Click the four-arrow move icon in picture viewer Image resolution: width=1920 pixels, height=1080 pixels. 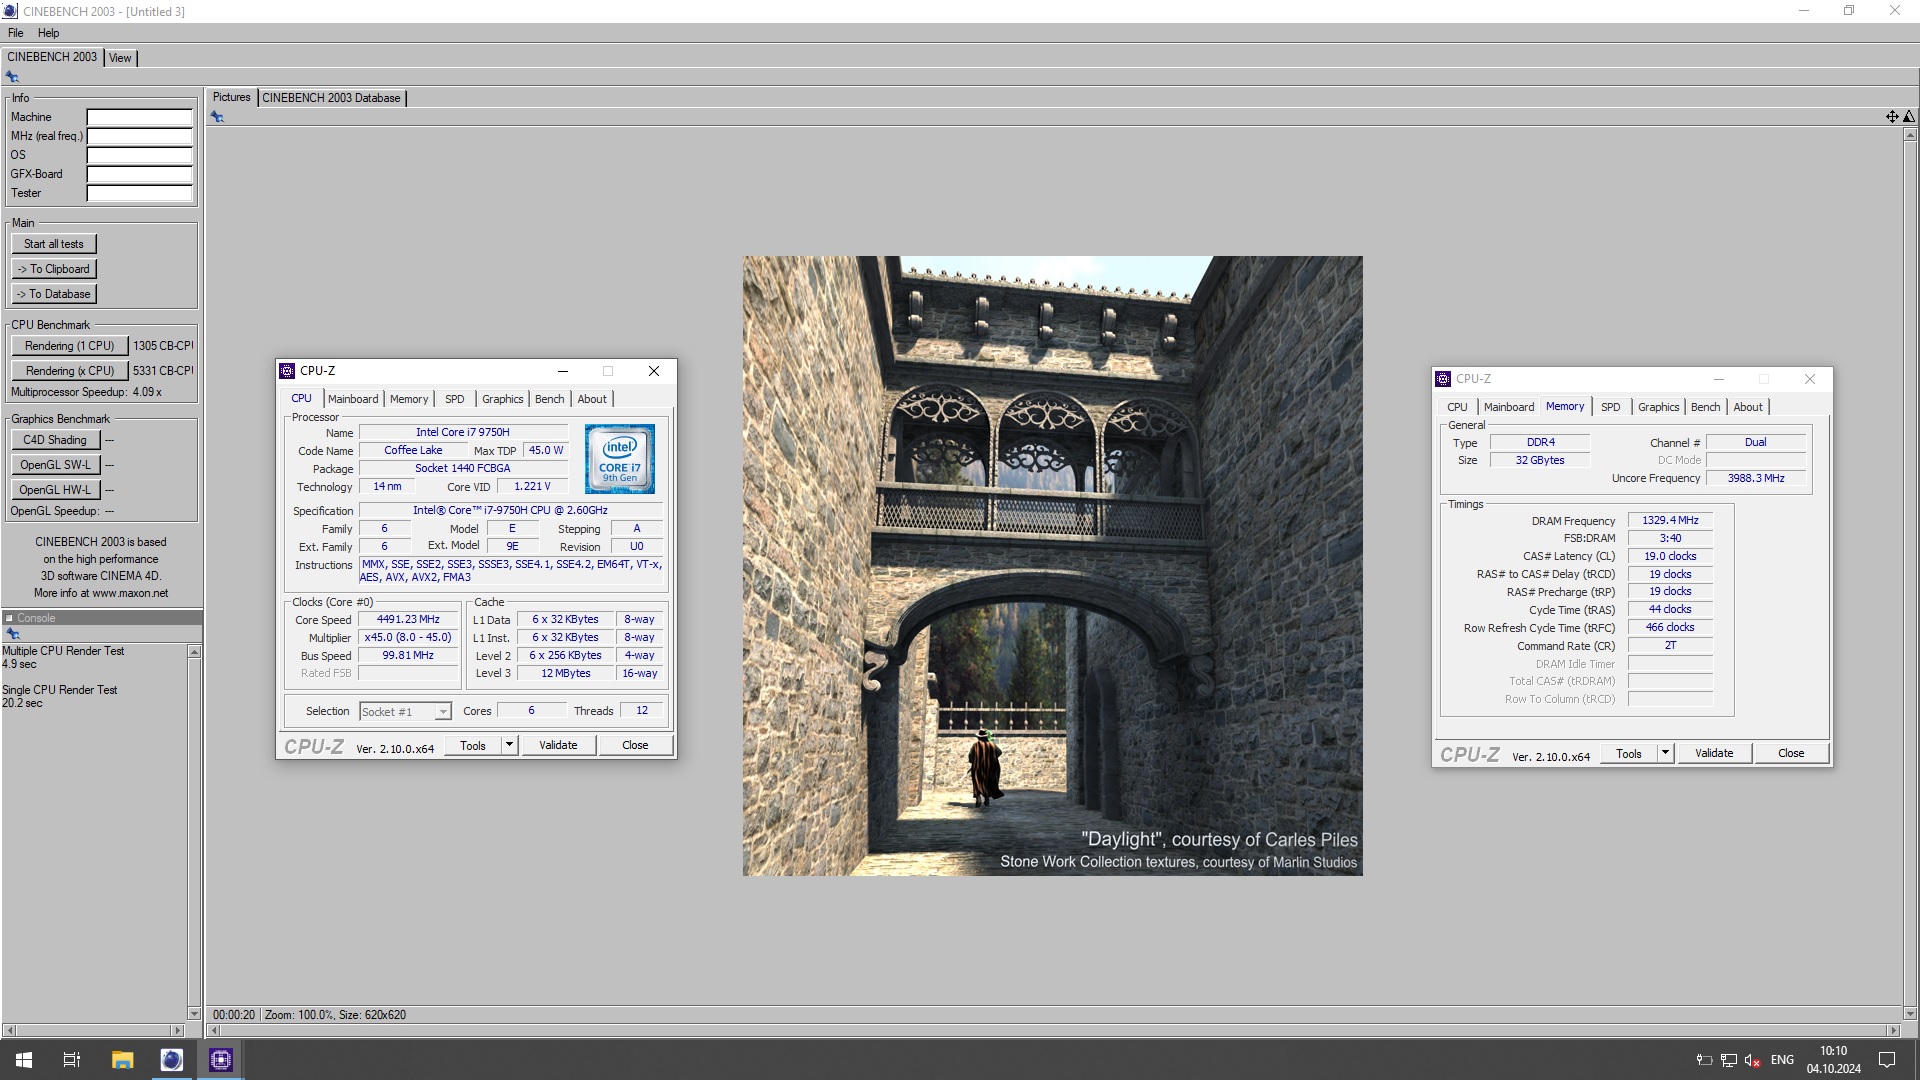tap(1892, 117)
